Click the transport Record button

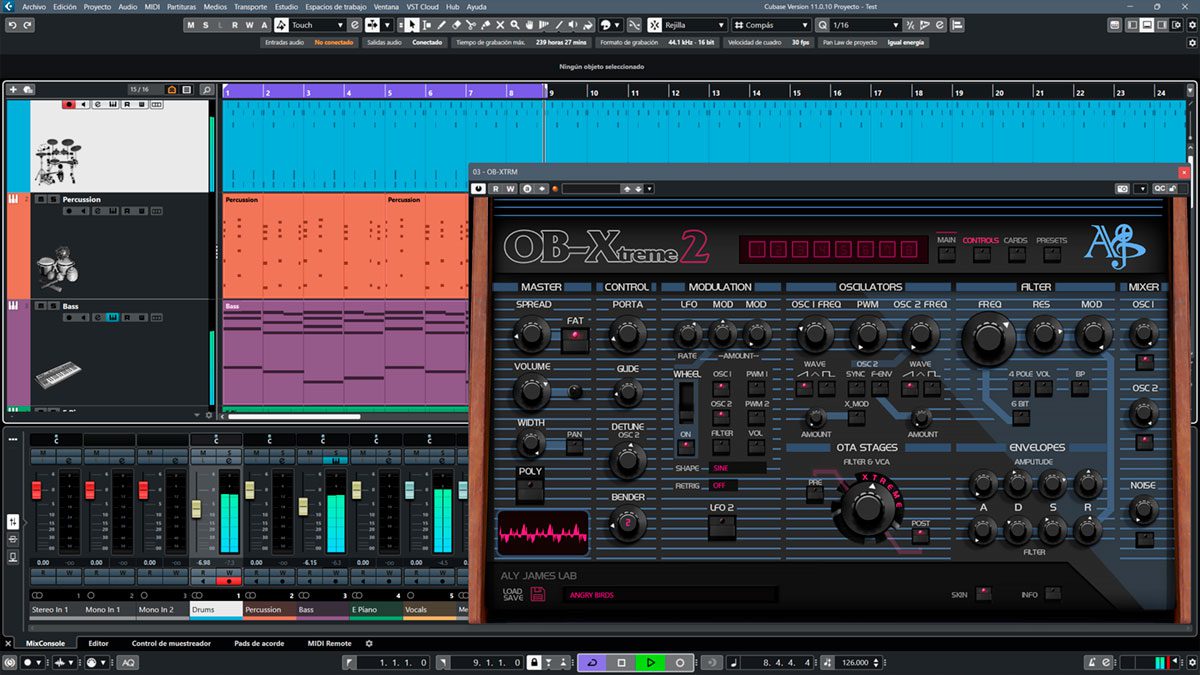680,662
